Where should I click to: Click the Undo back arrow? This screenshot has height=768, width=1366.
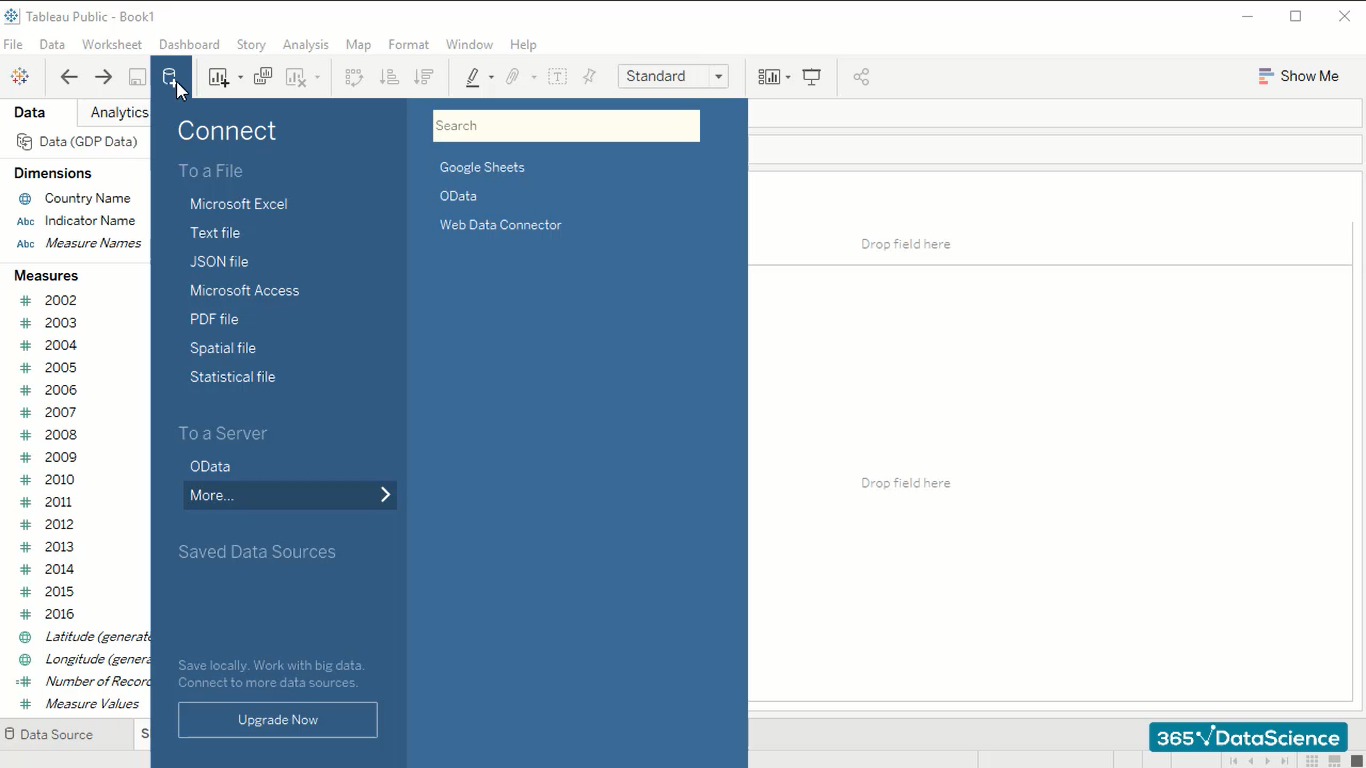click(x=69, y=77)
